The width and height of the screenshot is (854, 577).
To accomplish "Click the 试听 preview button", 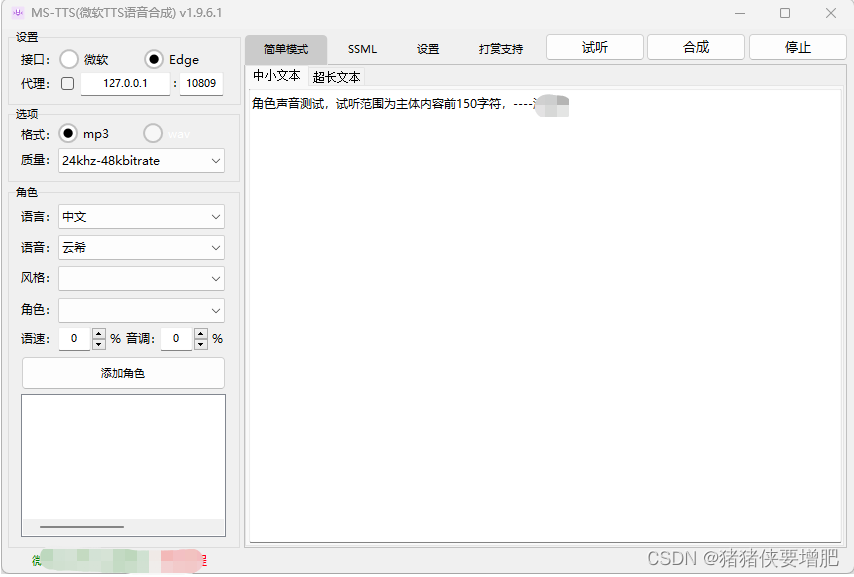I will coord(595,47).
